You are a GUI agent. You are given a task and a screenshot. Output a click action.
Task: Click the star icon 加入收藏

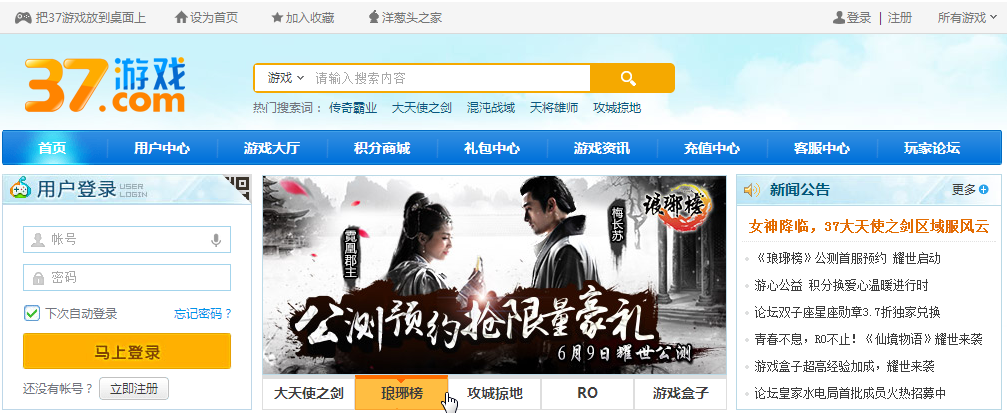(x=277, y=17)
